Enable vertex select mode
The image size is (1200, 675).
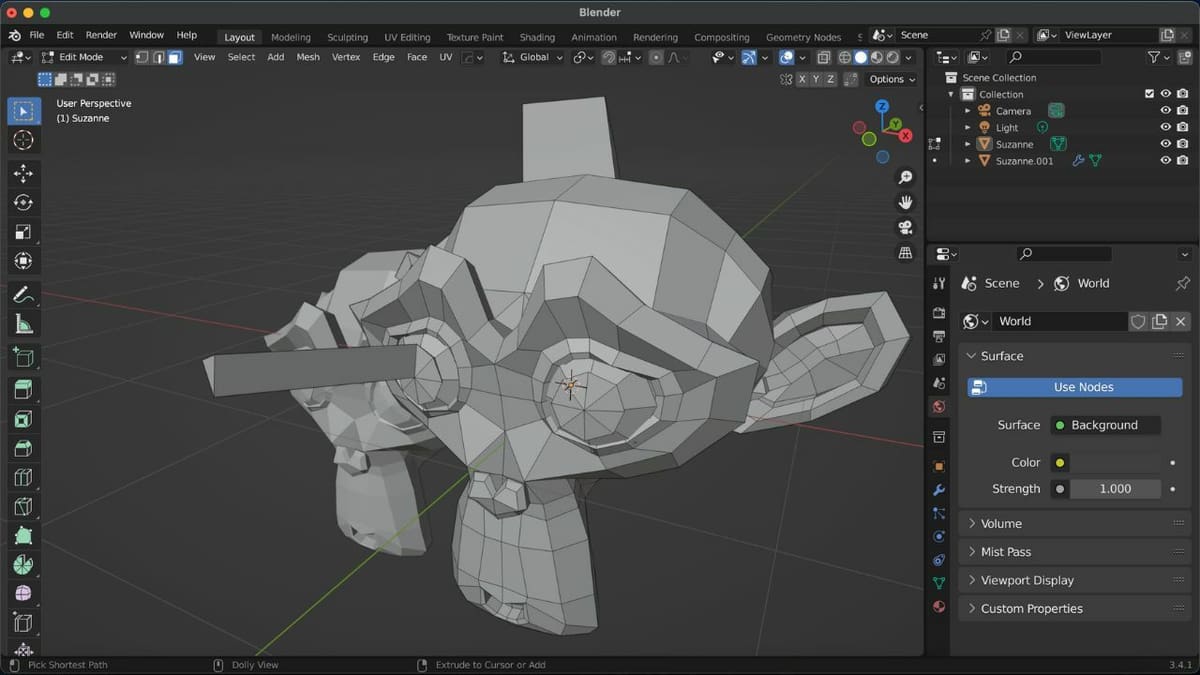tap(142, 57)
